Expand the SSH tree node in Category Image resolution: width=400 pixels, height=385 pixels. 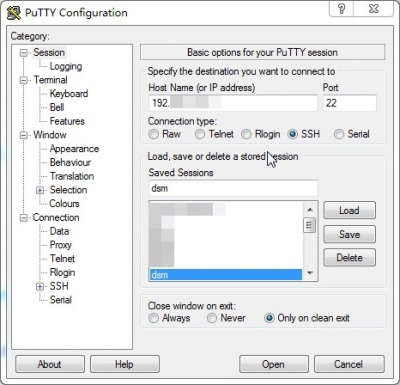[40, 287]
